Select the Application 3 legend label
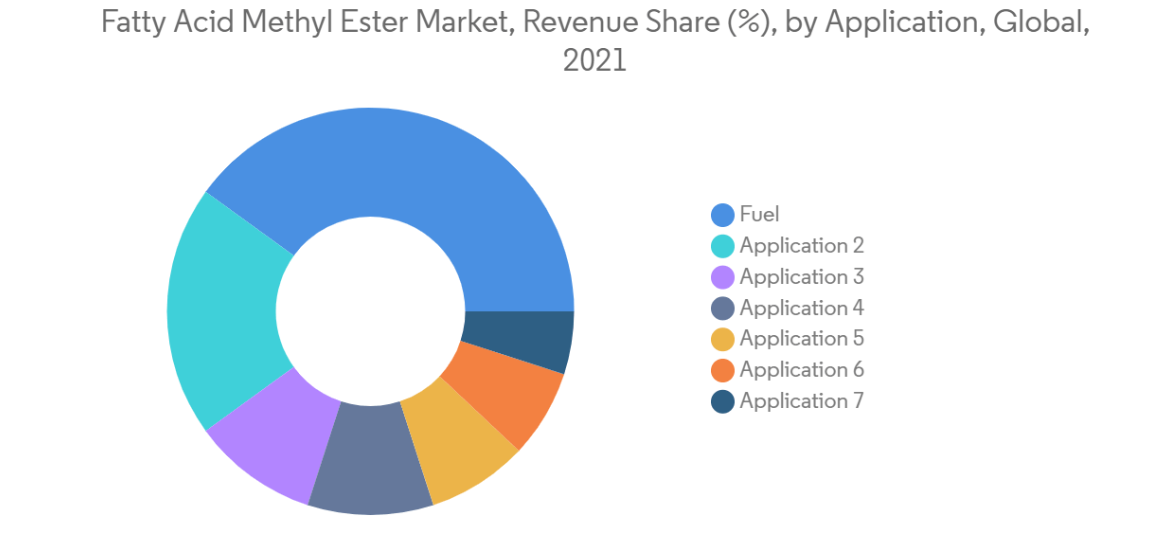 click(x=802, y=277)
